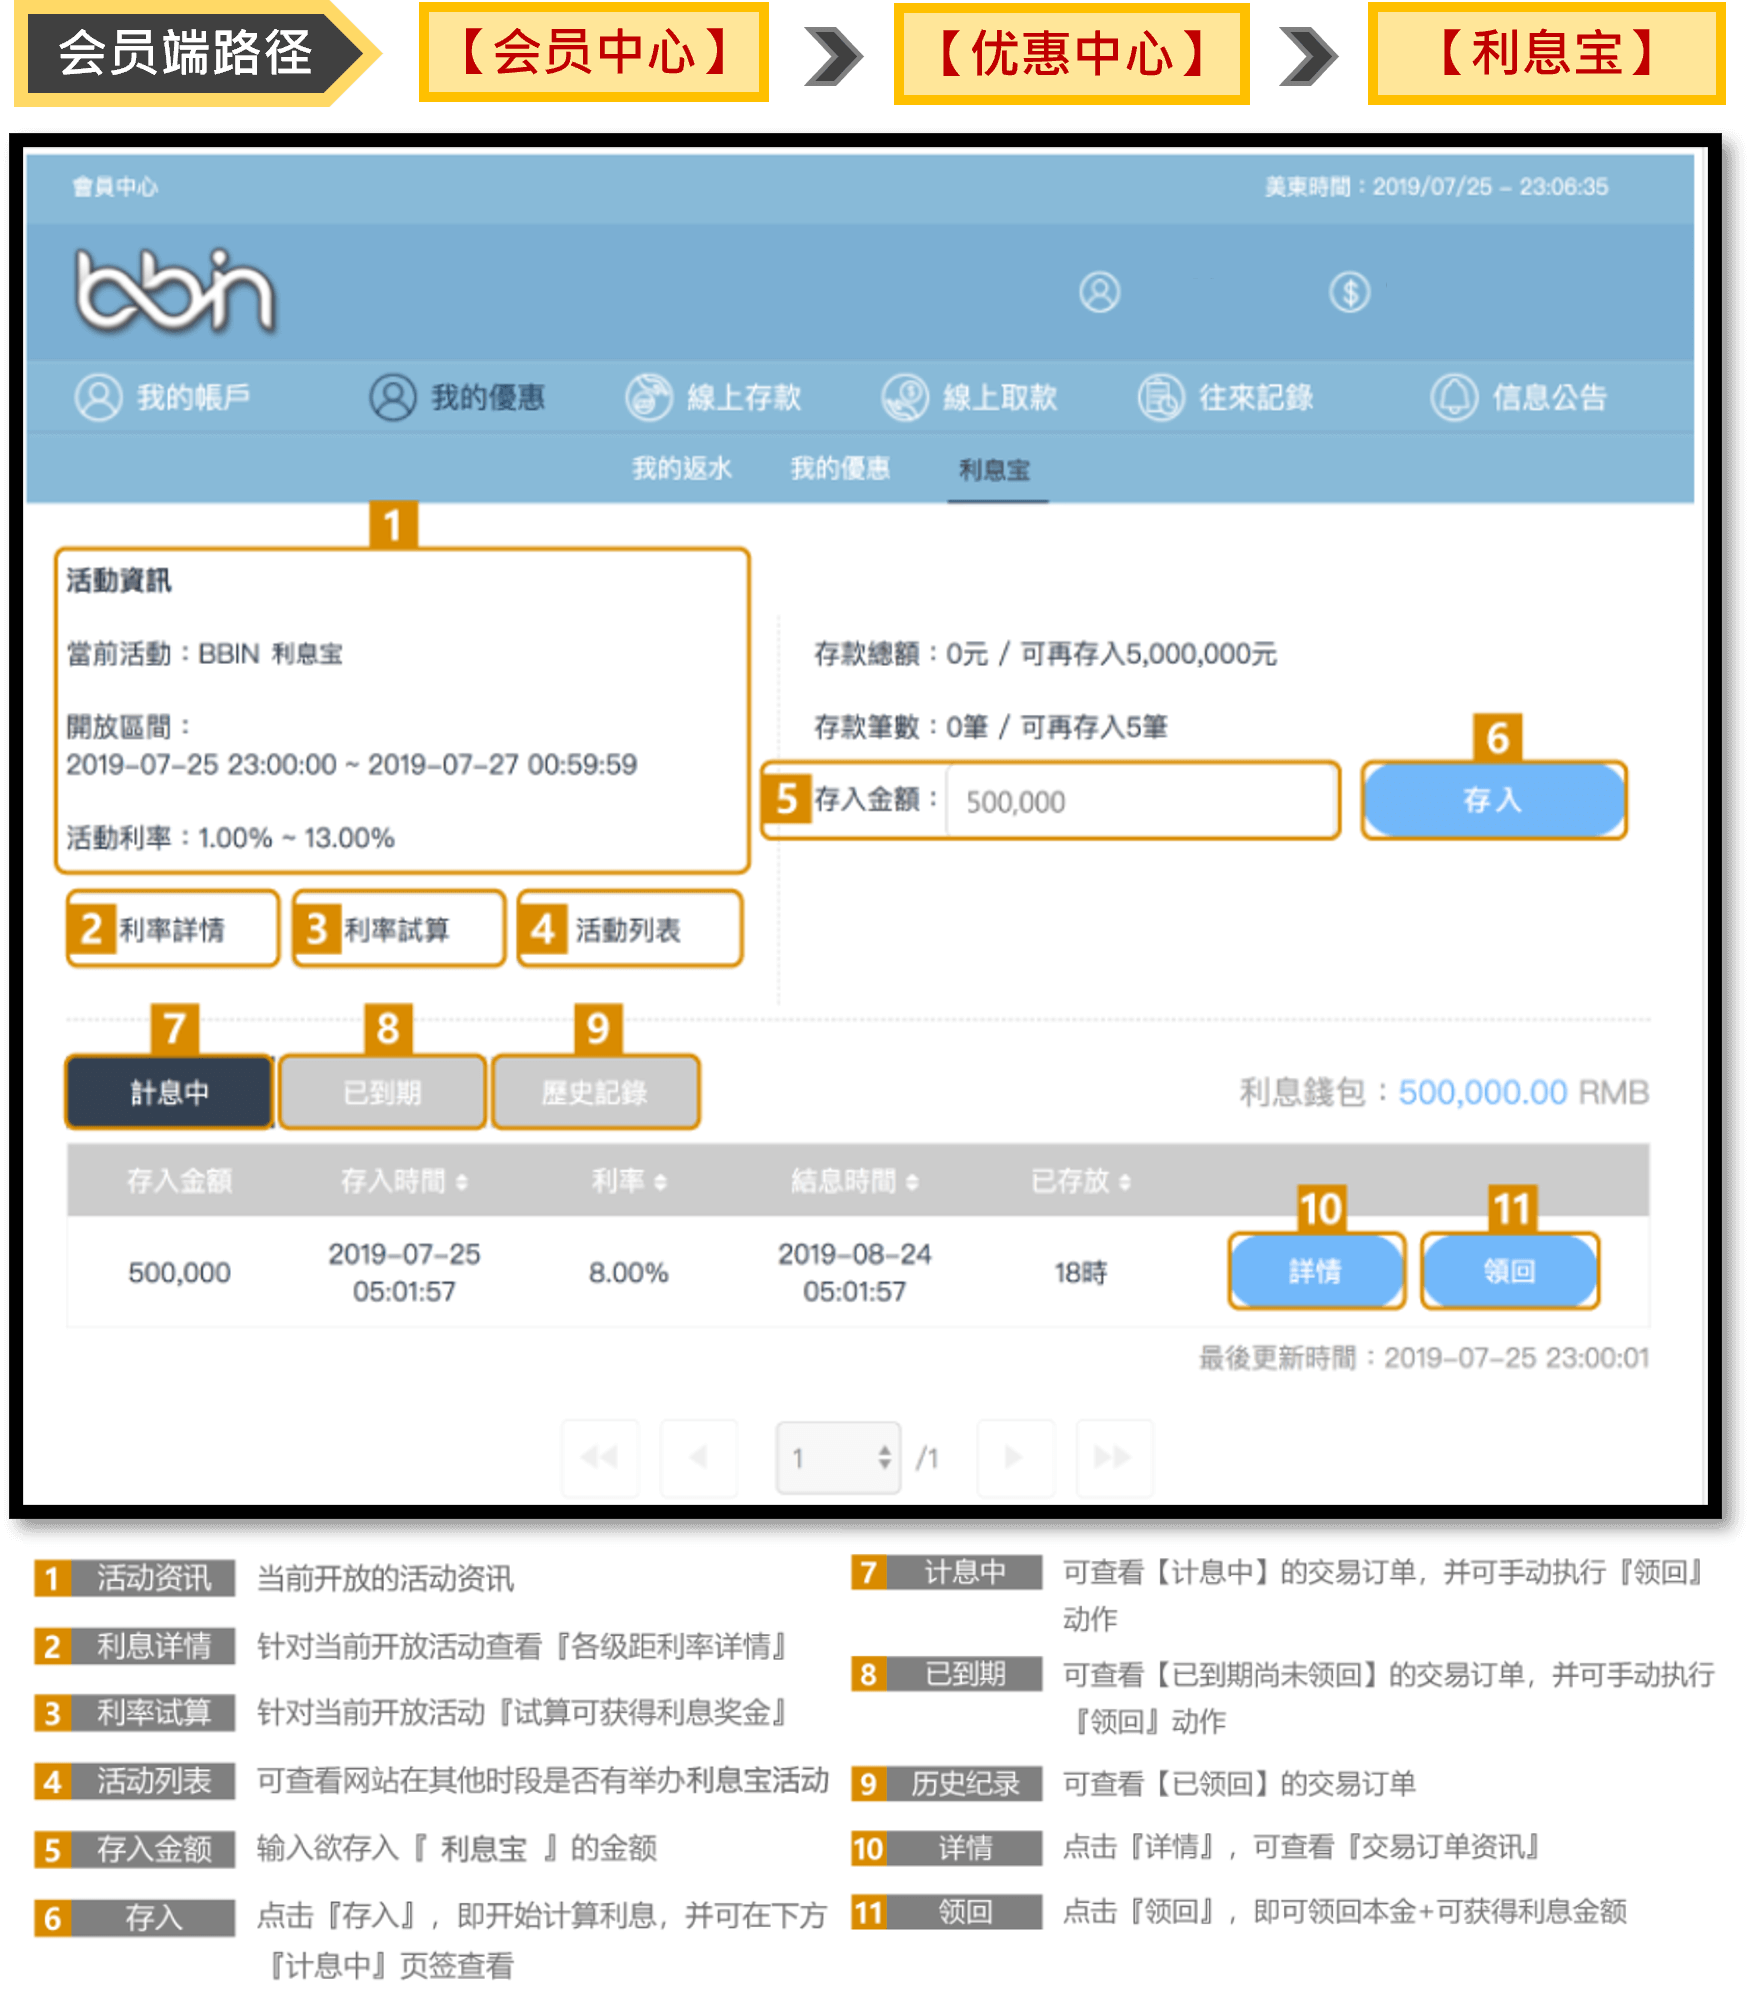Click 會員中心 label in top bar
Viewport: 1750px width, 2004px height.
tap(115, 186)
